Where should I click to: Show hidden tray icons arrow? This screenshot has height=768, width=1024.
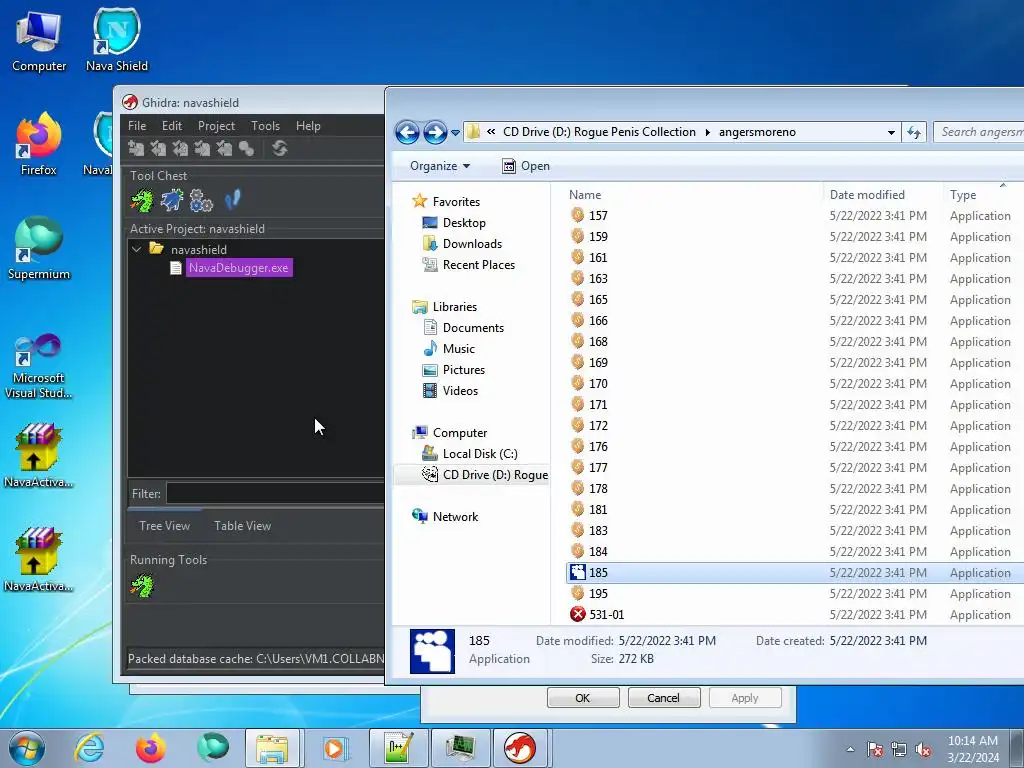pyautogui.click(x=850, y=749)
